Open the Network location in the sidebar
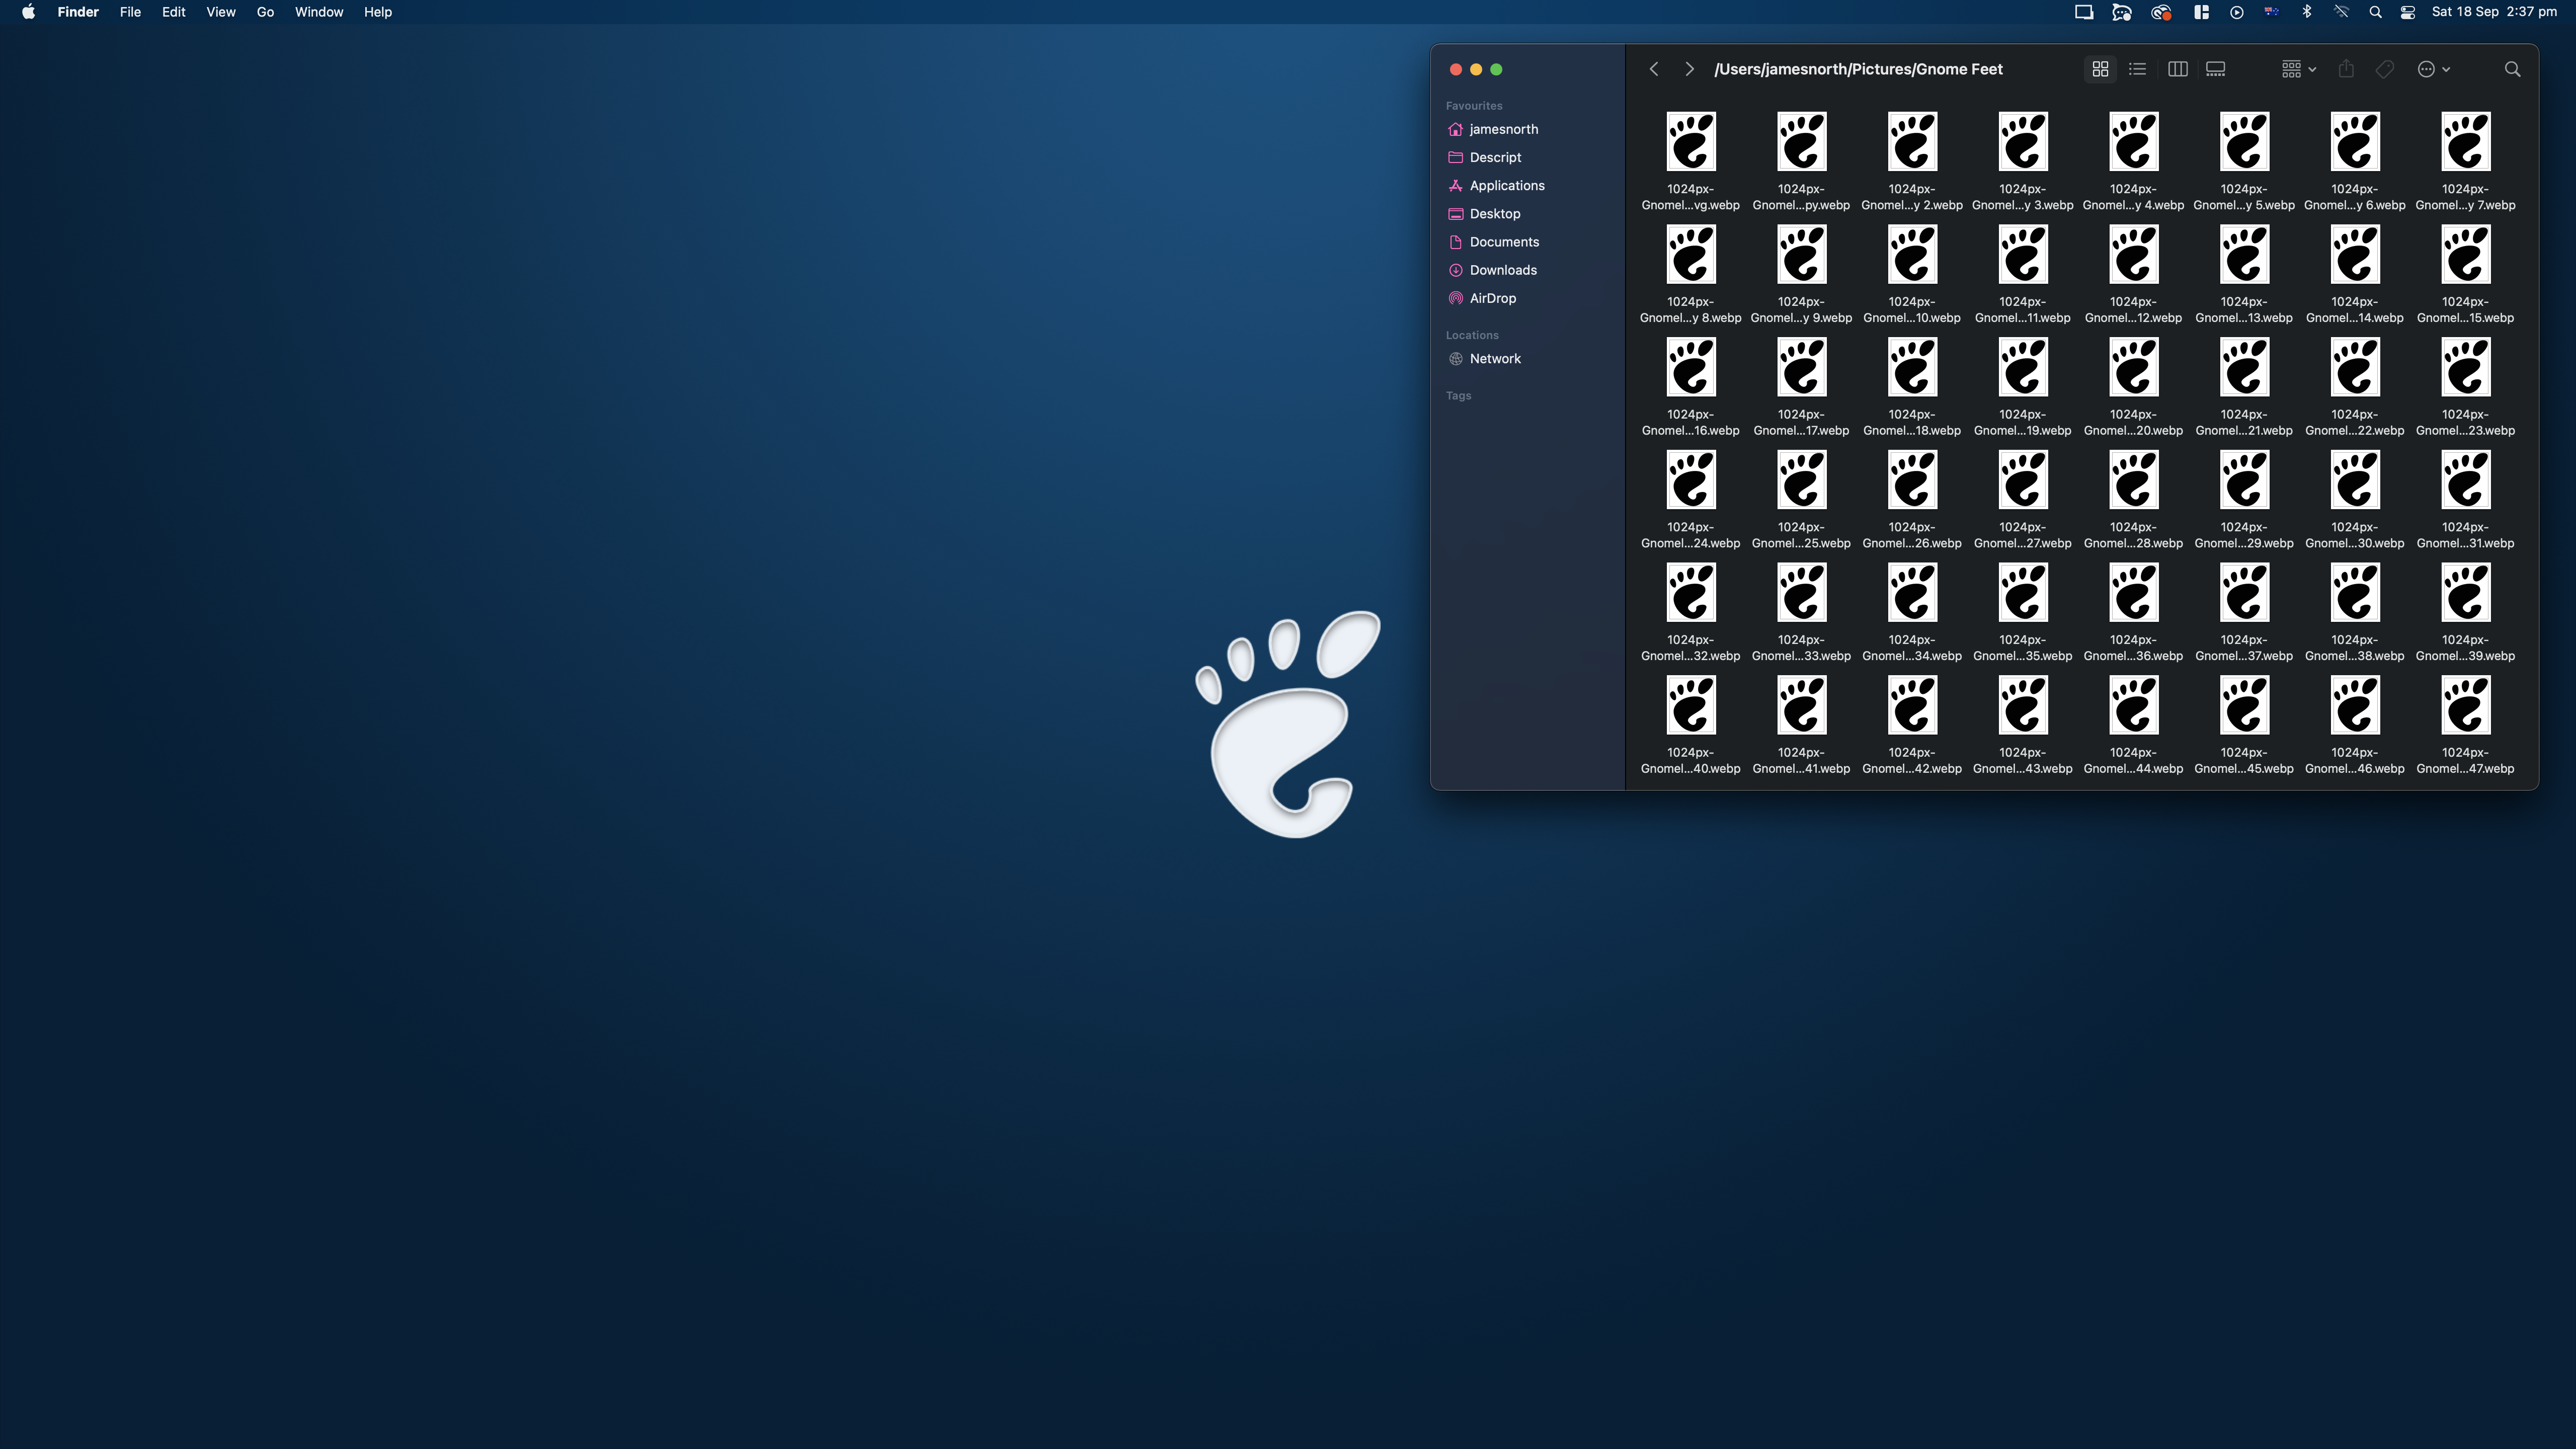 coord(1496,359)
